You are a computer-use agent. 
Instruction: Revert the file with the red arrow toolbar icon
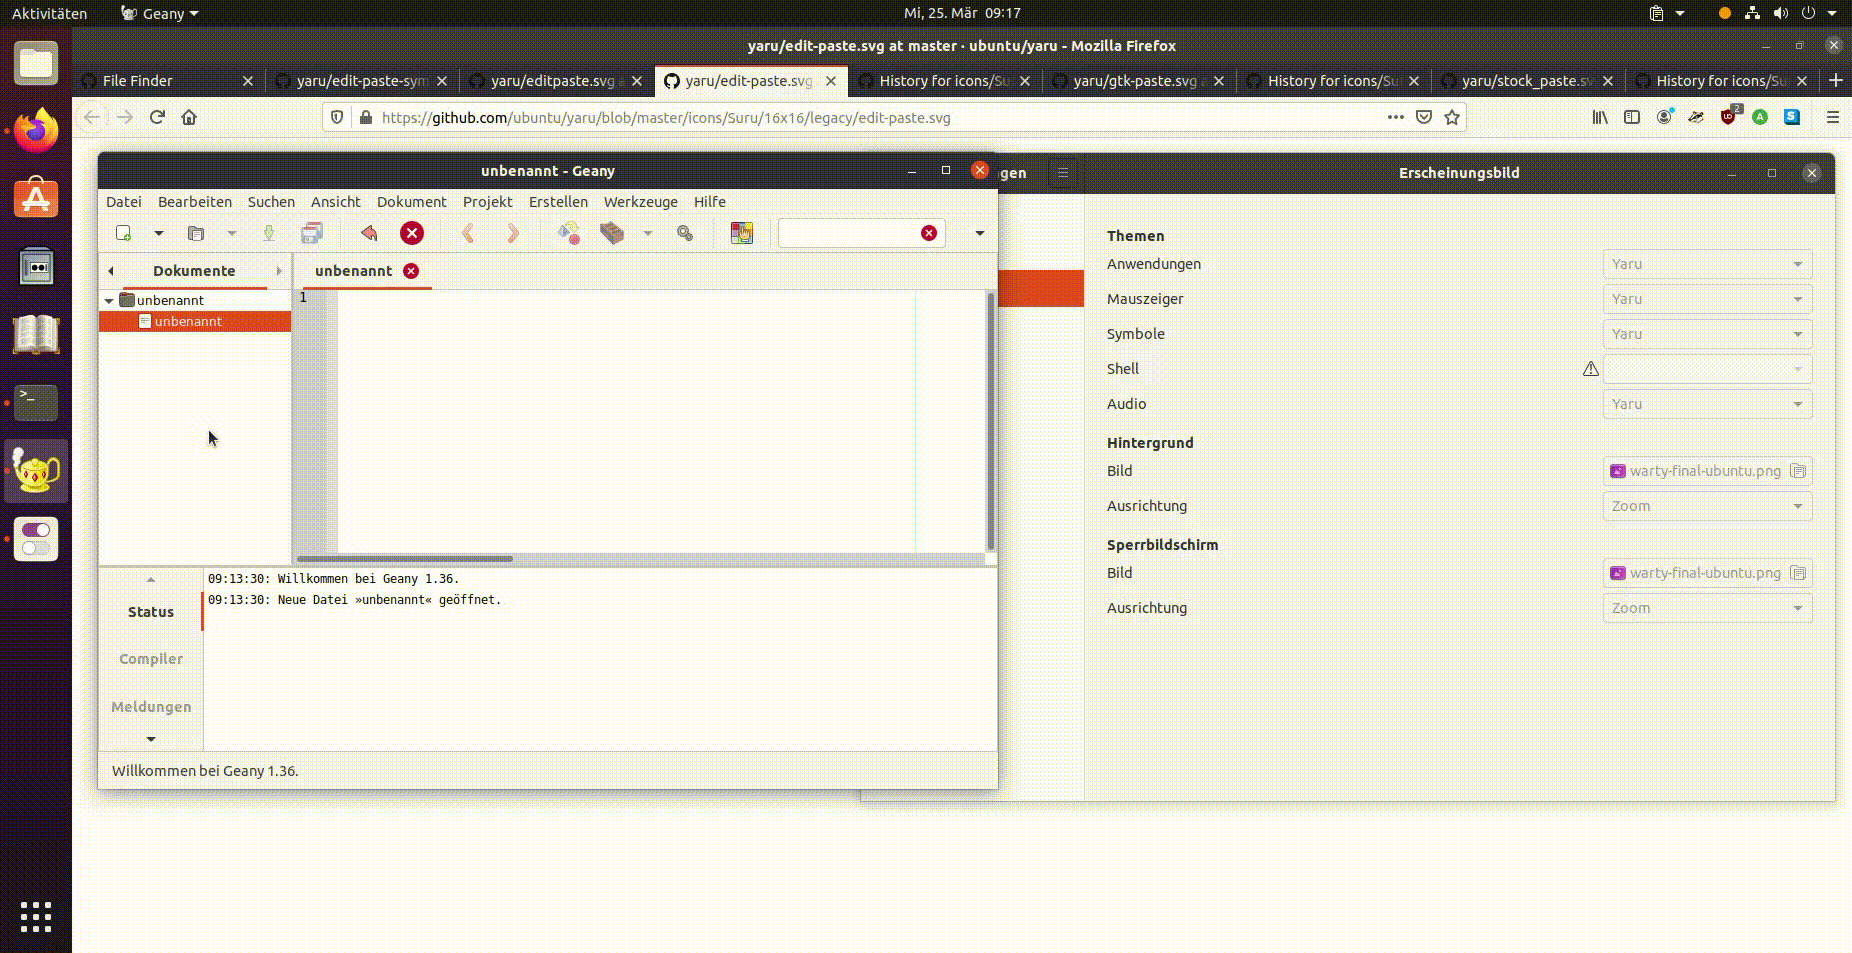[x=369, y=233]
